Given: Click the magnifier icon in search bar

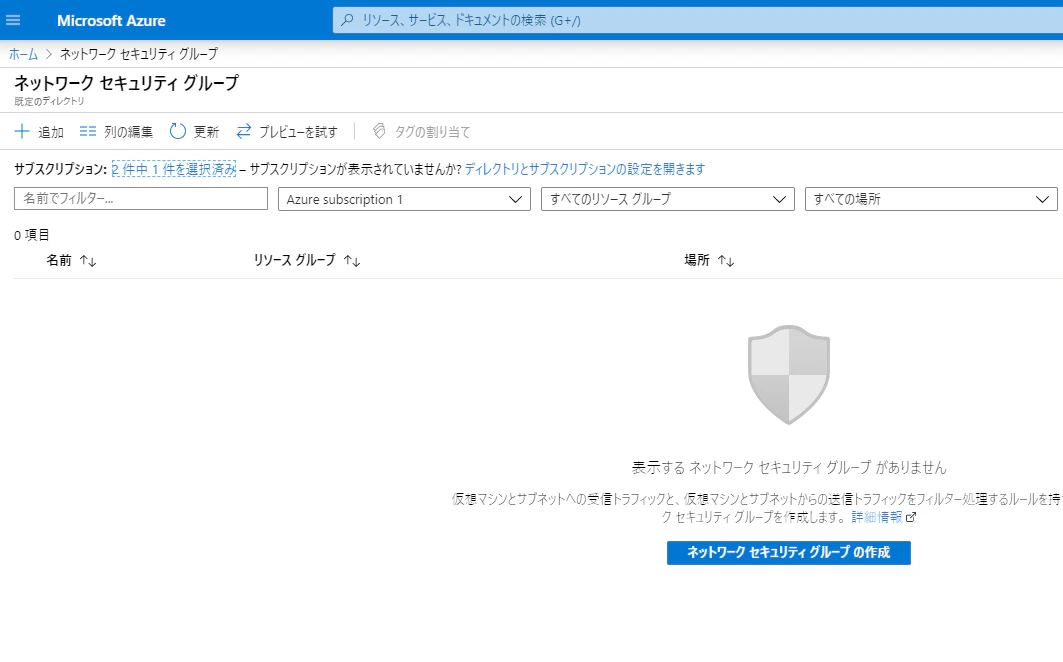Looking at the screenshot, I should coord(347,20).
